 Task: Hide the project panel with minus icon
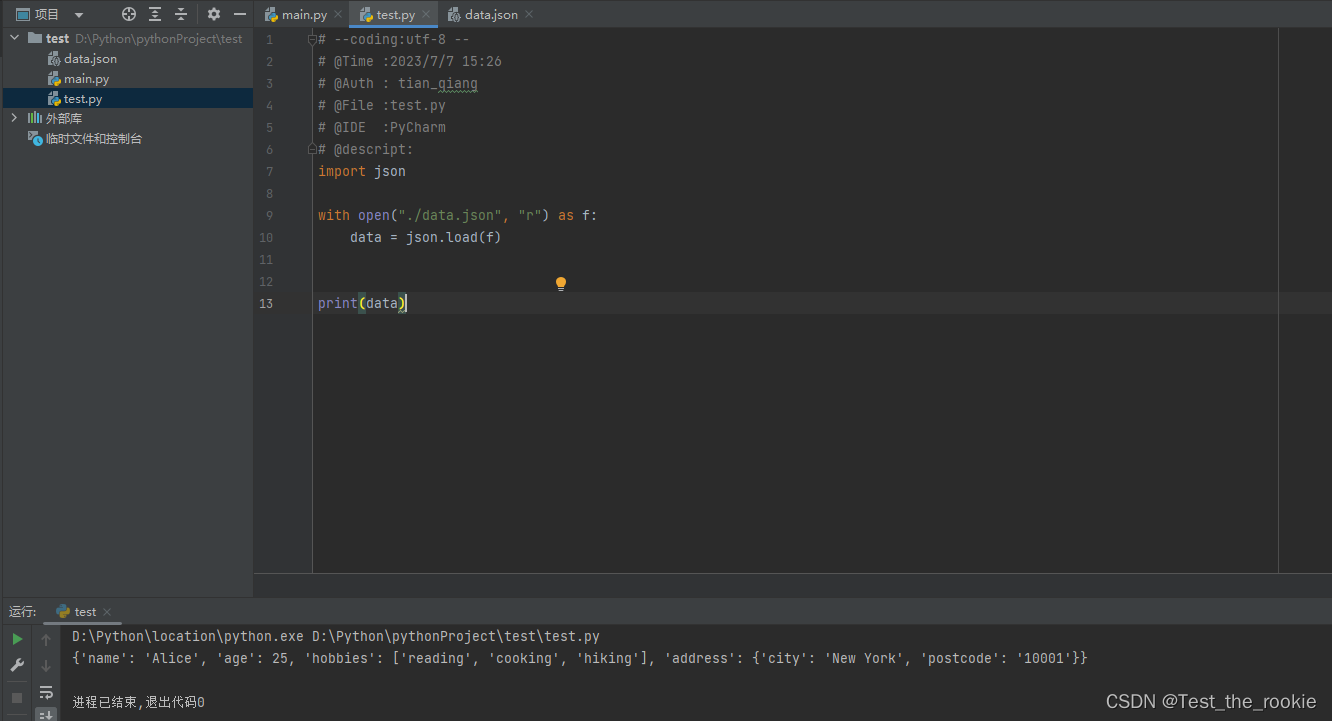[x=240, y=14]
